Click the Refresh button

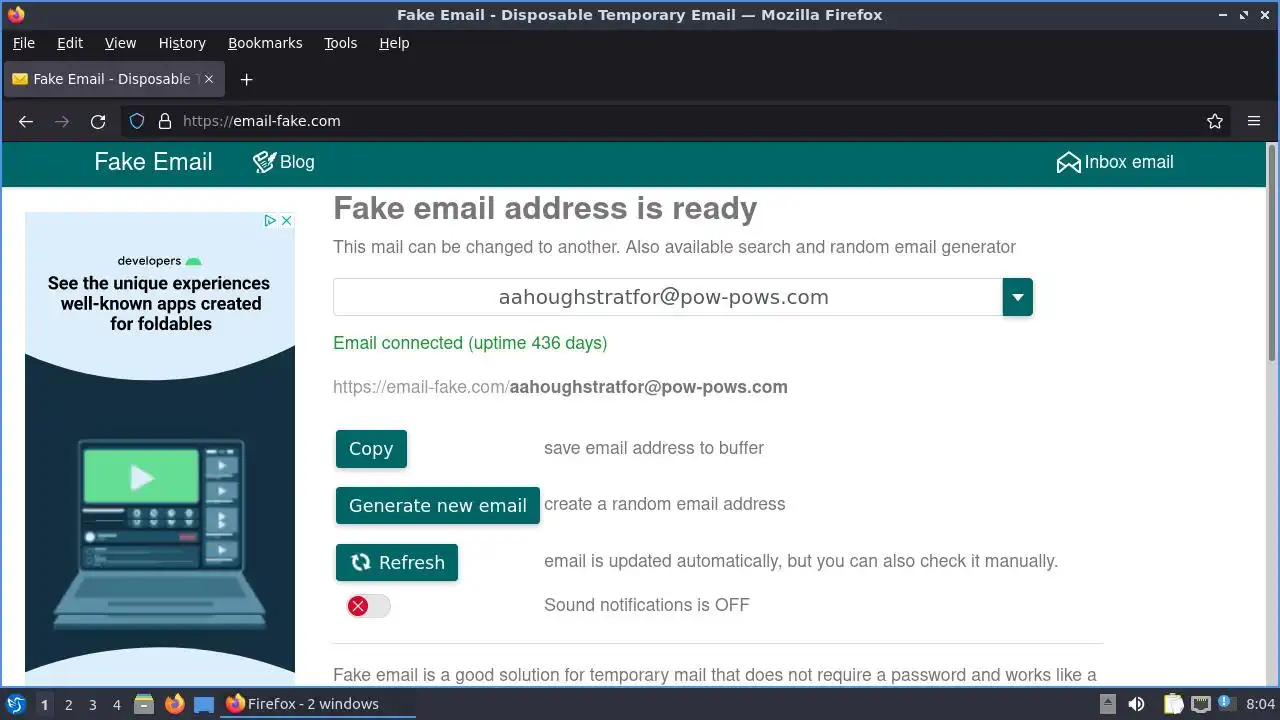click(397, 562)
